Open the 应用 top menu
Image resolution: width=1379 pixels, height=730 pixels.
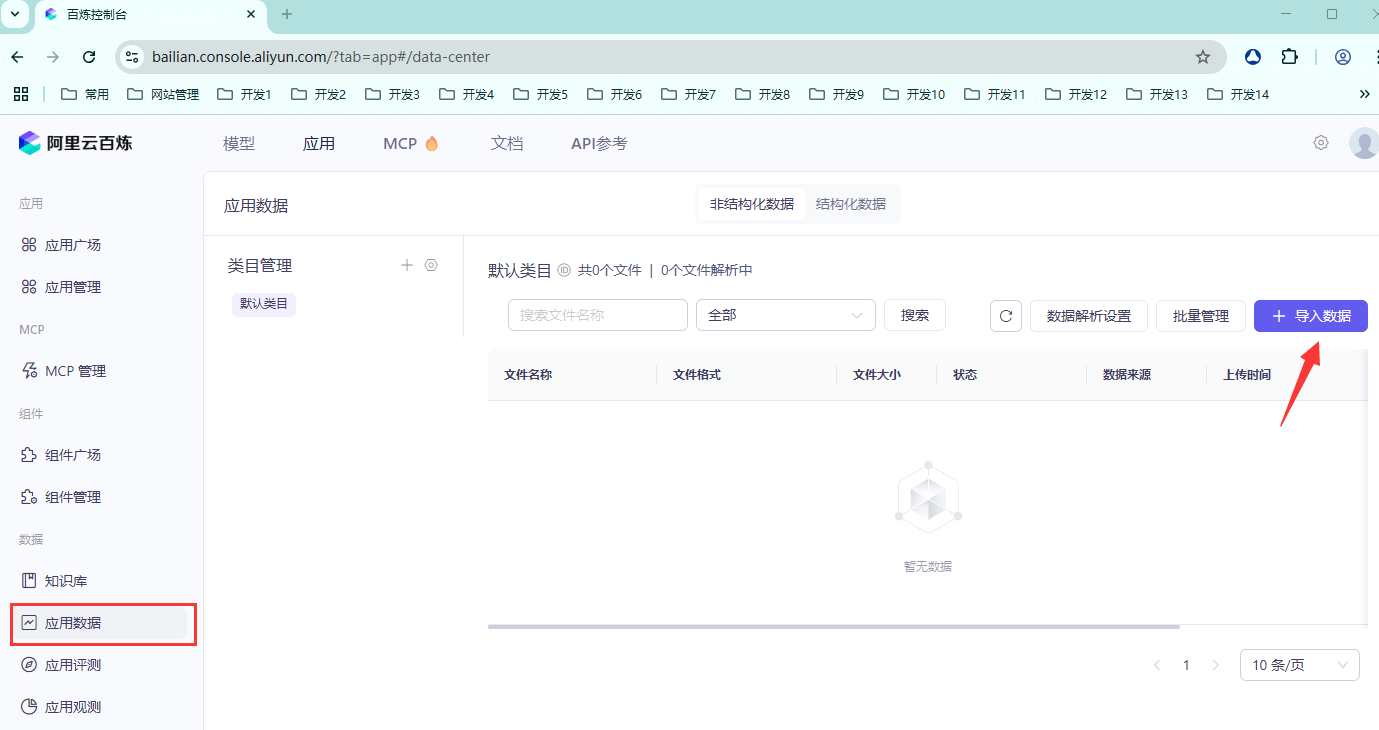(x=319, y=144)
